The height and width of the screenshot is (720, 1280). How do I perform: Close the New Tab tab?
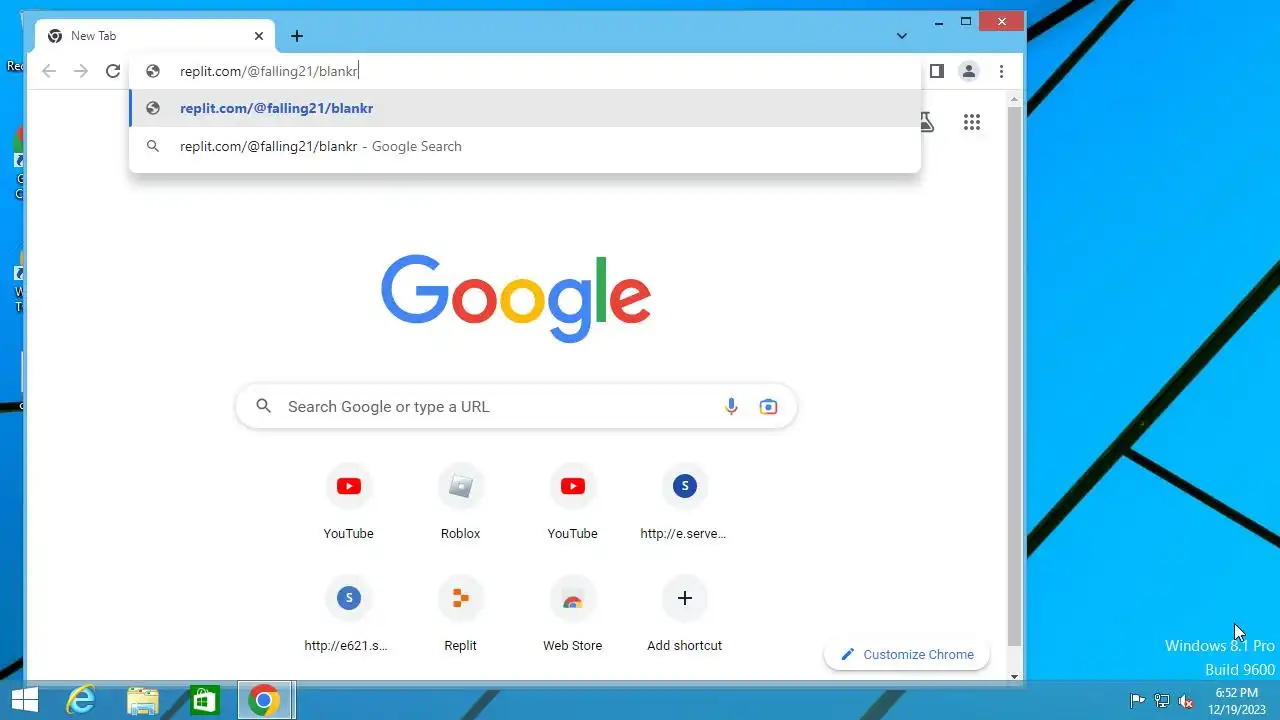pos(259,36)
